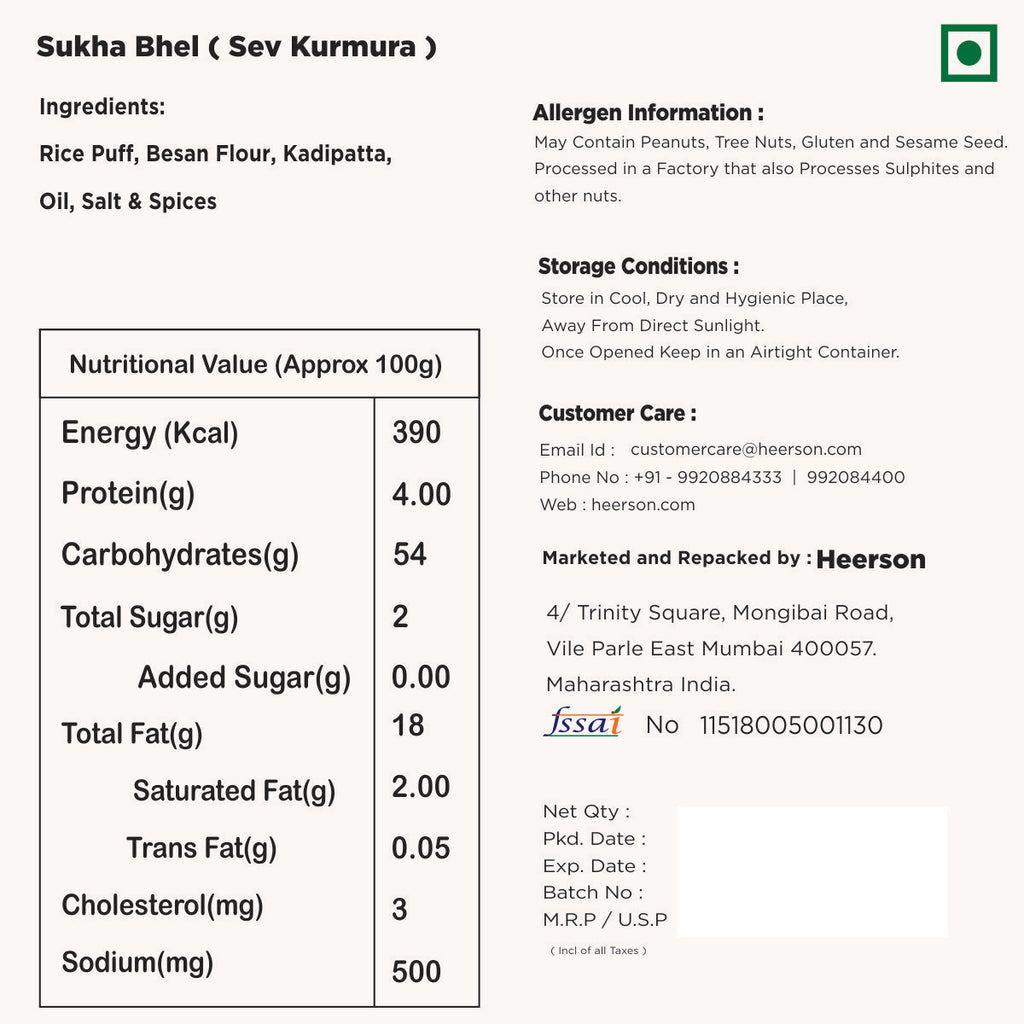
Task: Click the green vegetarian mark icon
Action: tap(968, 53)
